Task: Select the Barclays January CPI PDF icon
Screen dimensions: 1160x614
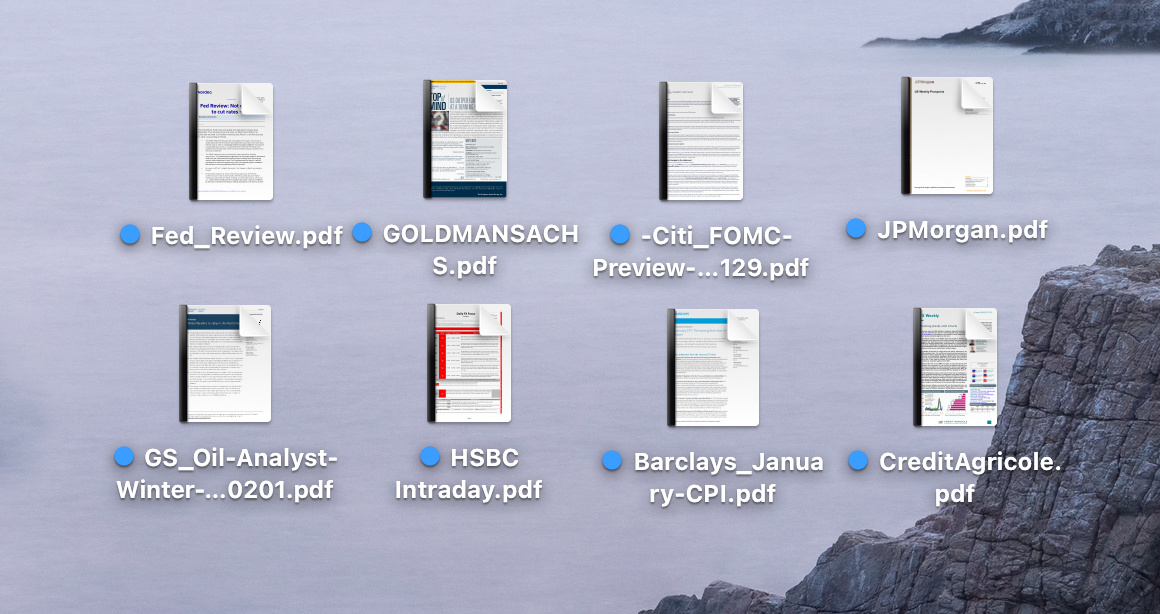Action: pyautogui.click(x=712, y=367)
